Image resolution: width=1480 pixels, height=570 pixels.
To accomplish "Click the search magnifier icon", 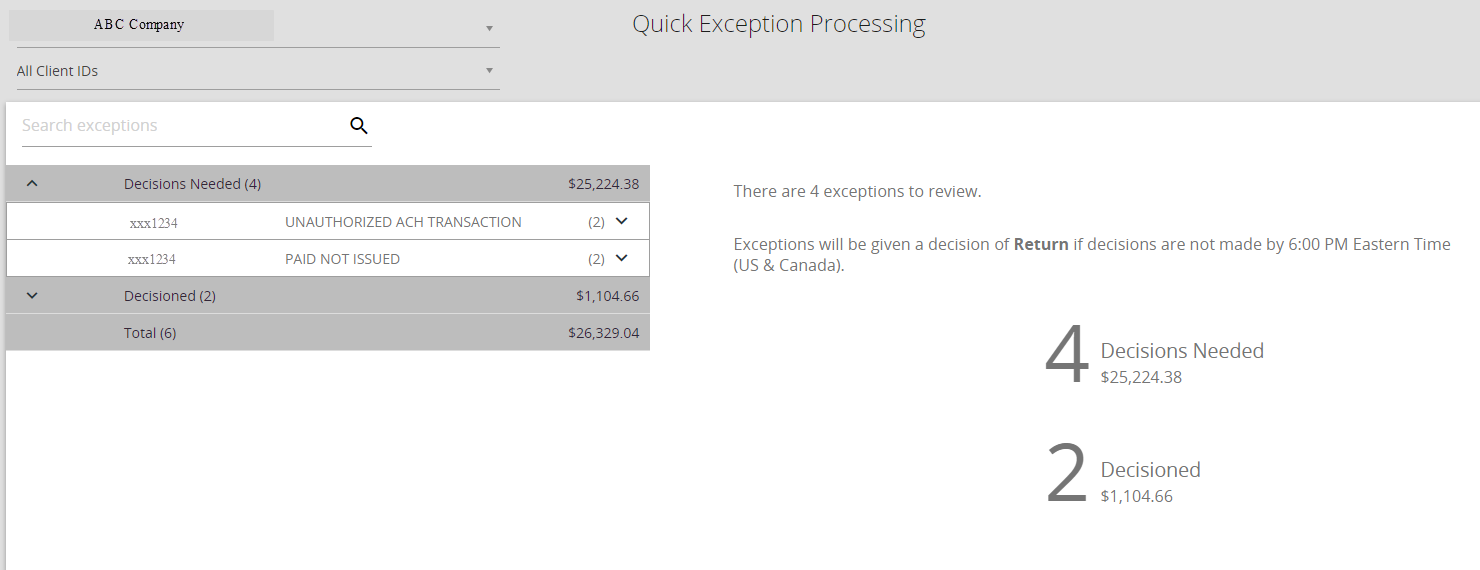I will 359,126.
